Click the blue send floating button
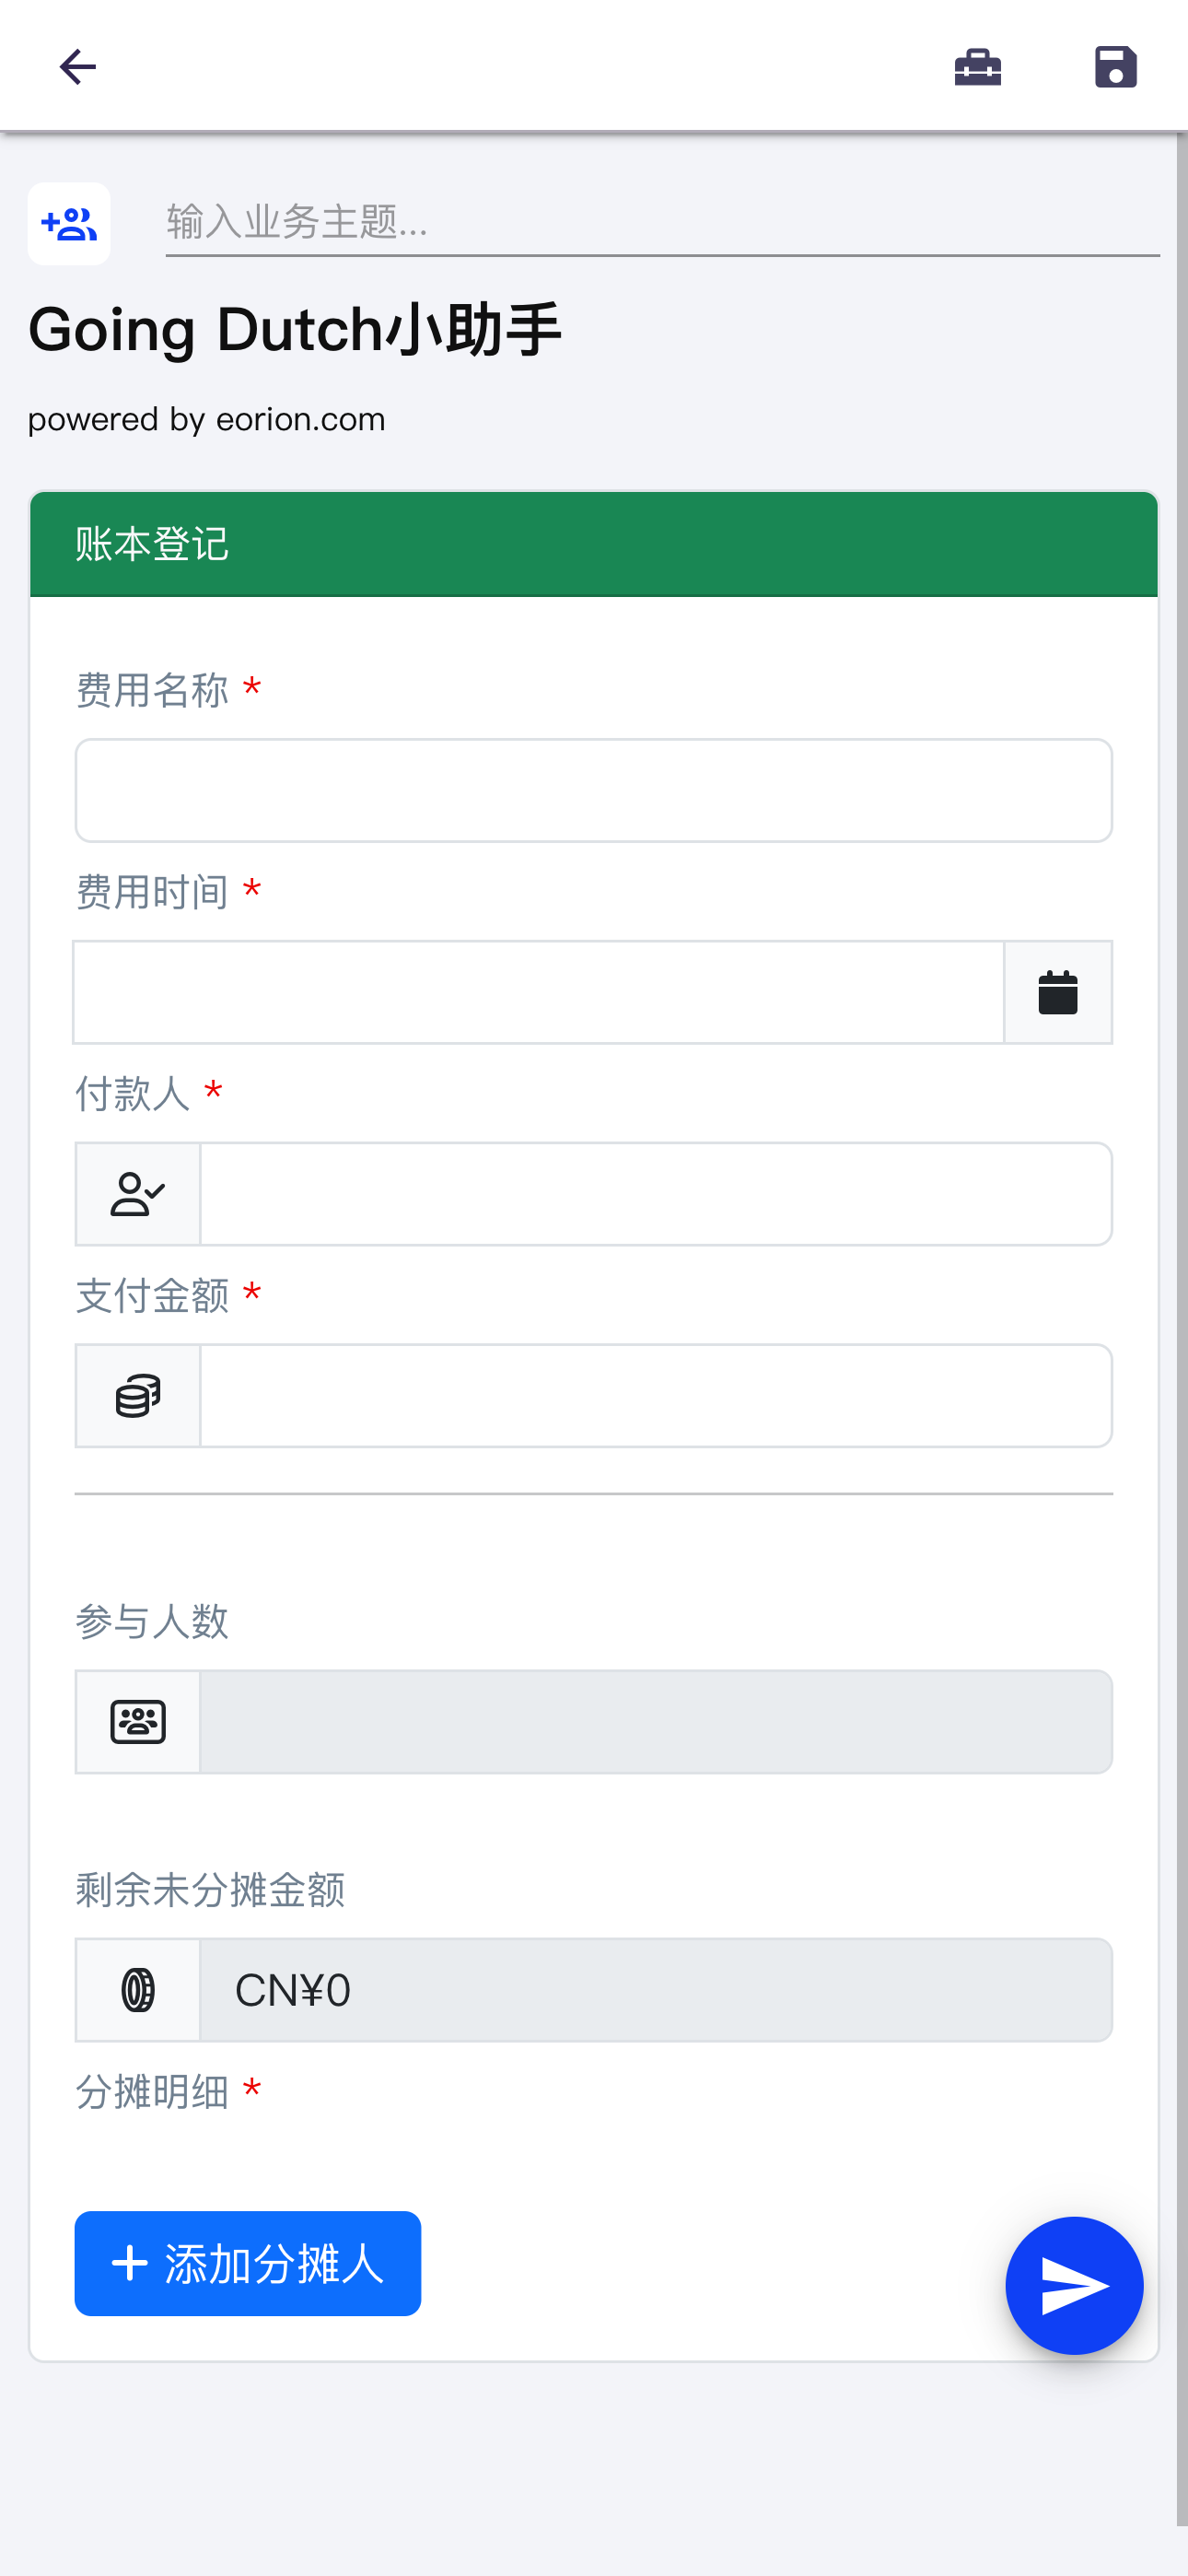 pyautogui.click(x=1074, y=2286)
